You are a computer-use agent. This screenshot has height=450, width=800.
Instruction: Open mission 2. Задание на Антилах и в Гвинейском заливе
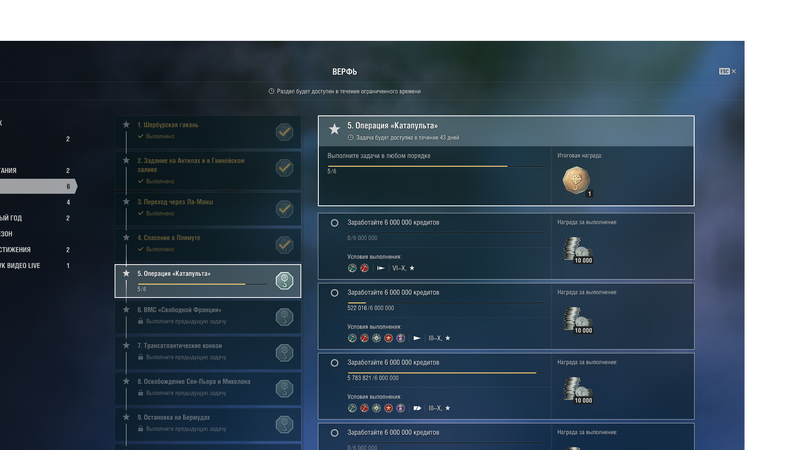tap(208, 170)
